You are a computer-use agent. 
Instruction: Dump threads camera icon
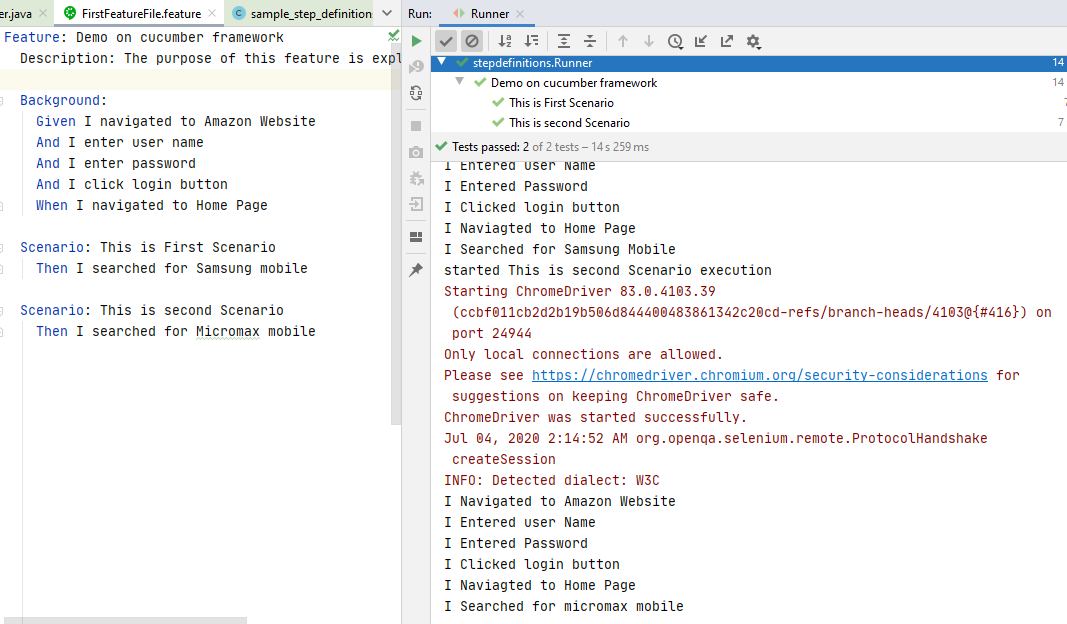(416, 152)
